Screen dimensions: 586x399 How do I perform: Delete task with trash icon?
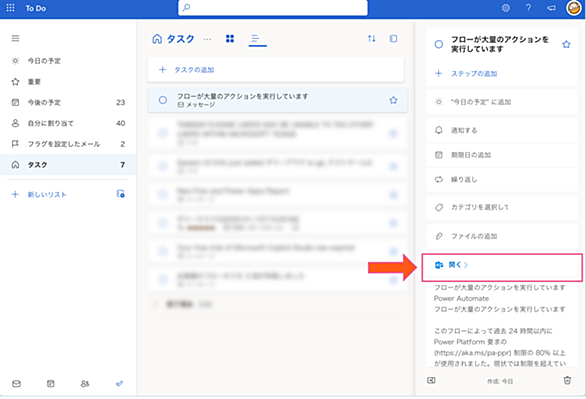pos(567,380)
